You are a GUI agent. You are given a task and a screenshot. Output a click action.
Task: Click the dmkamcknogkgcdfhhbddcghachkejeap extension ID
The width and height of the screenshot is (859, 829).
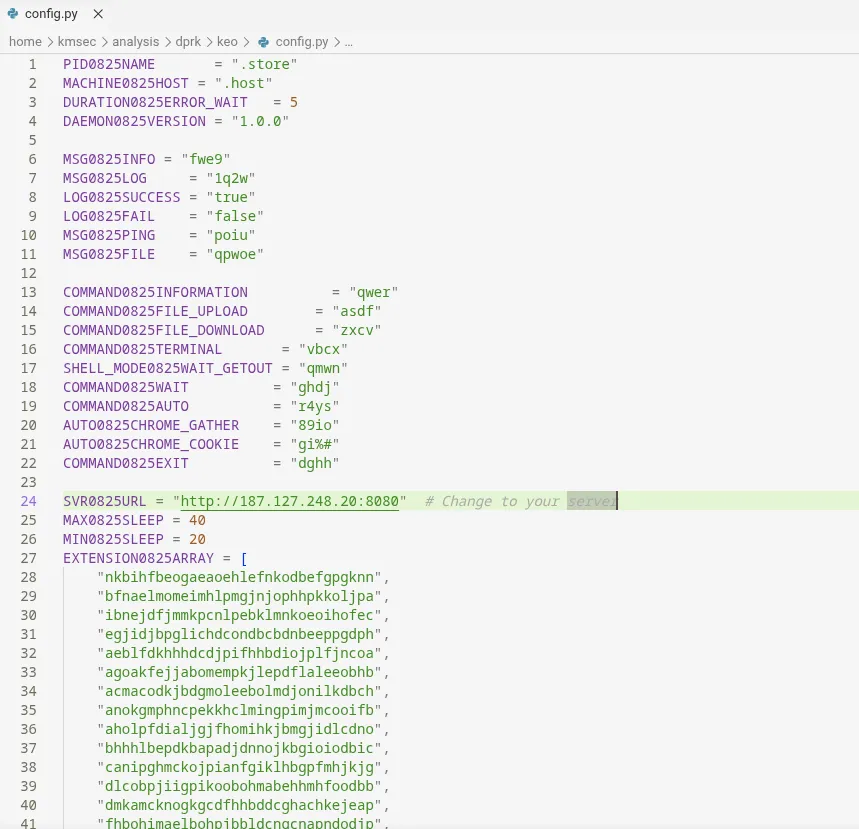point(239,805)
